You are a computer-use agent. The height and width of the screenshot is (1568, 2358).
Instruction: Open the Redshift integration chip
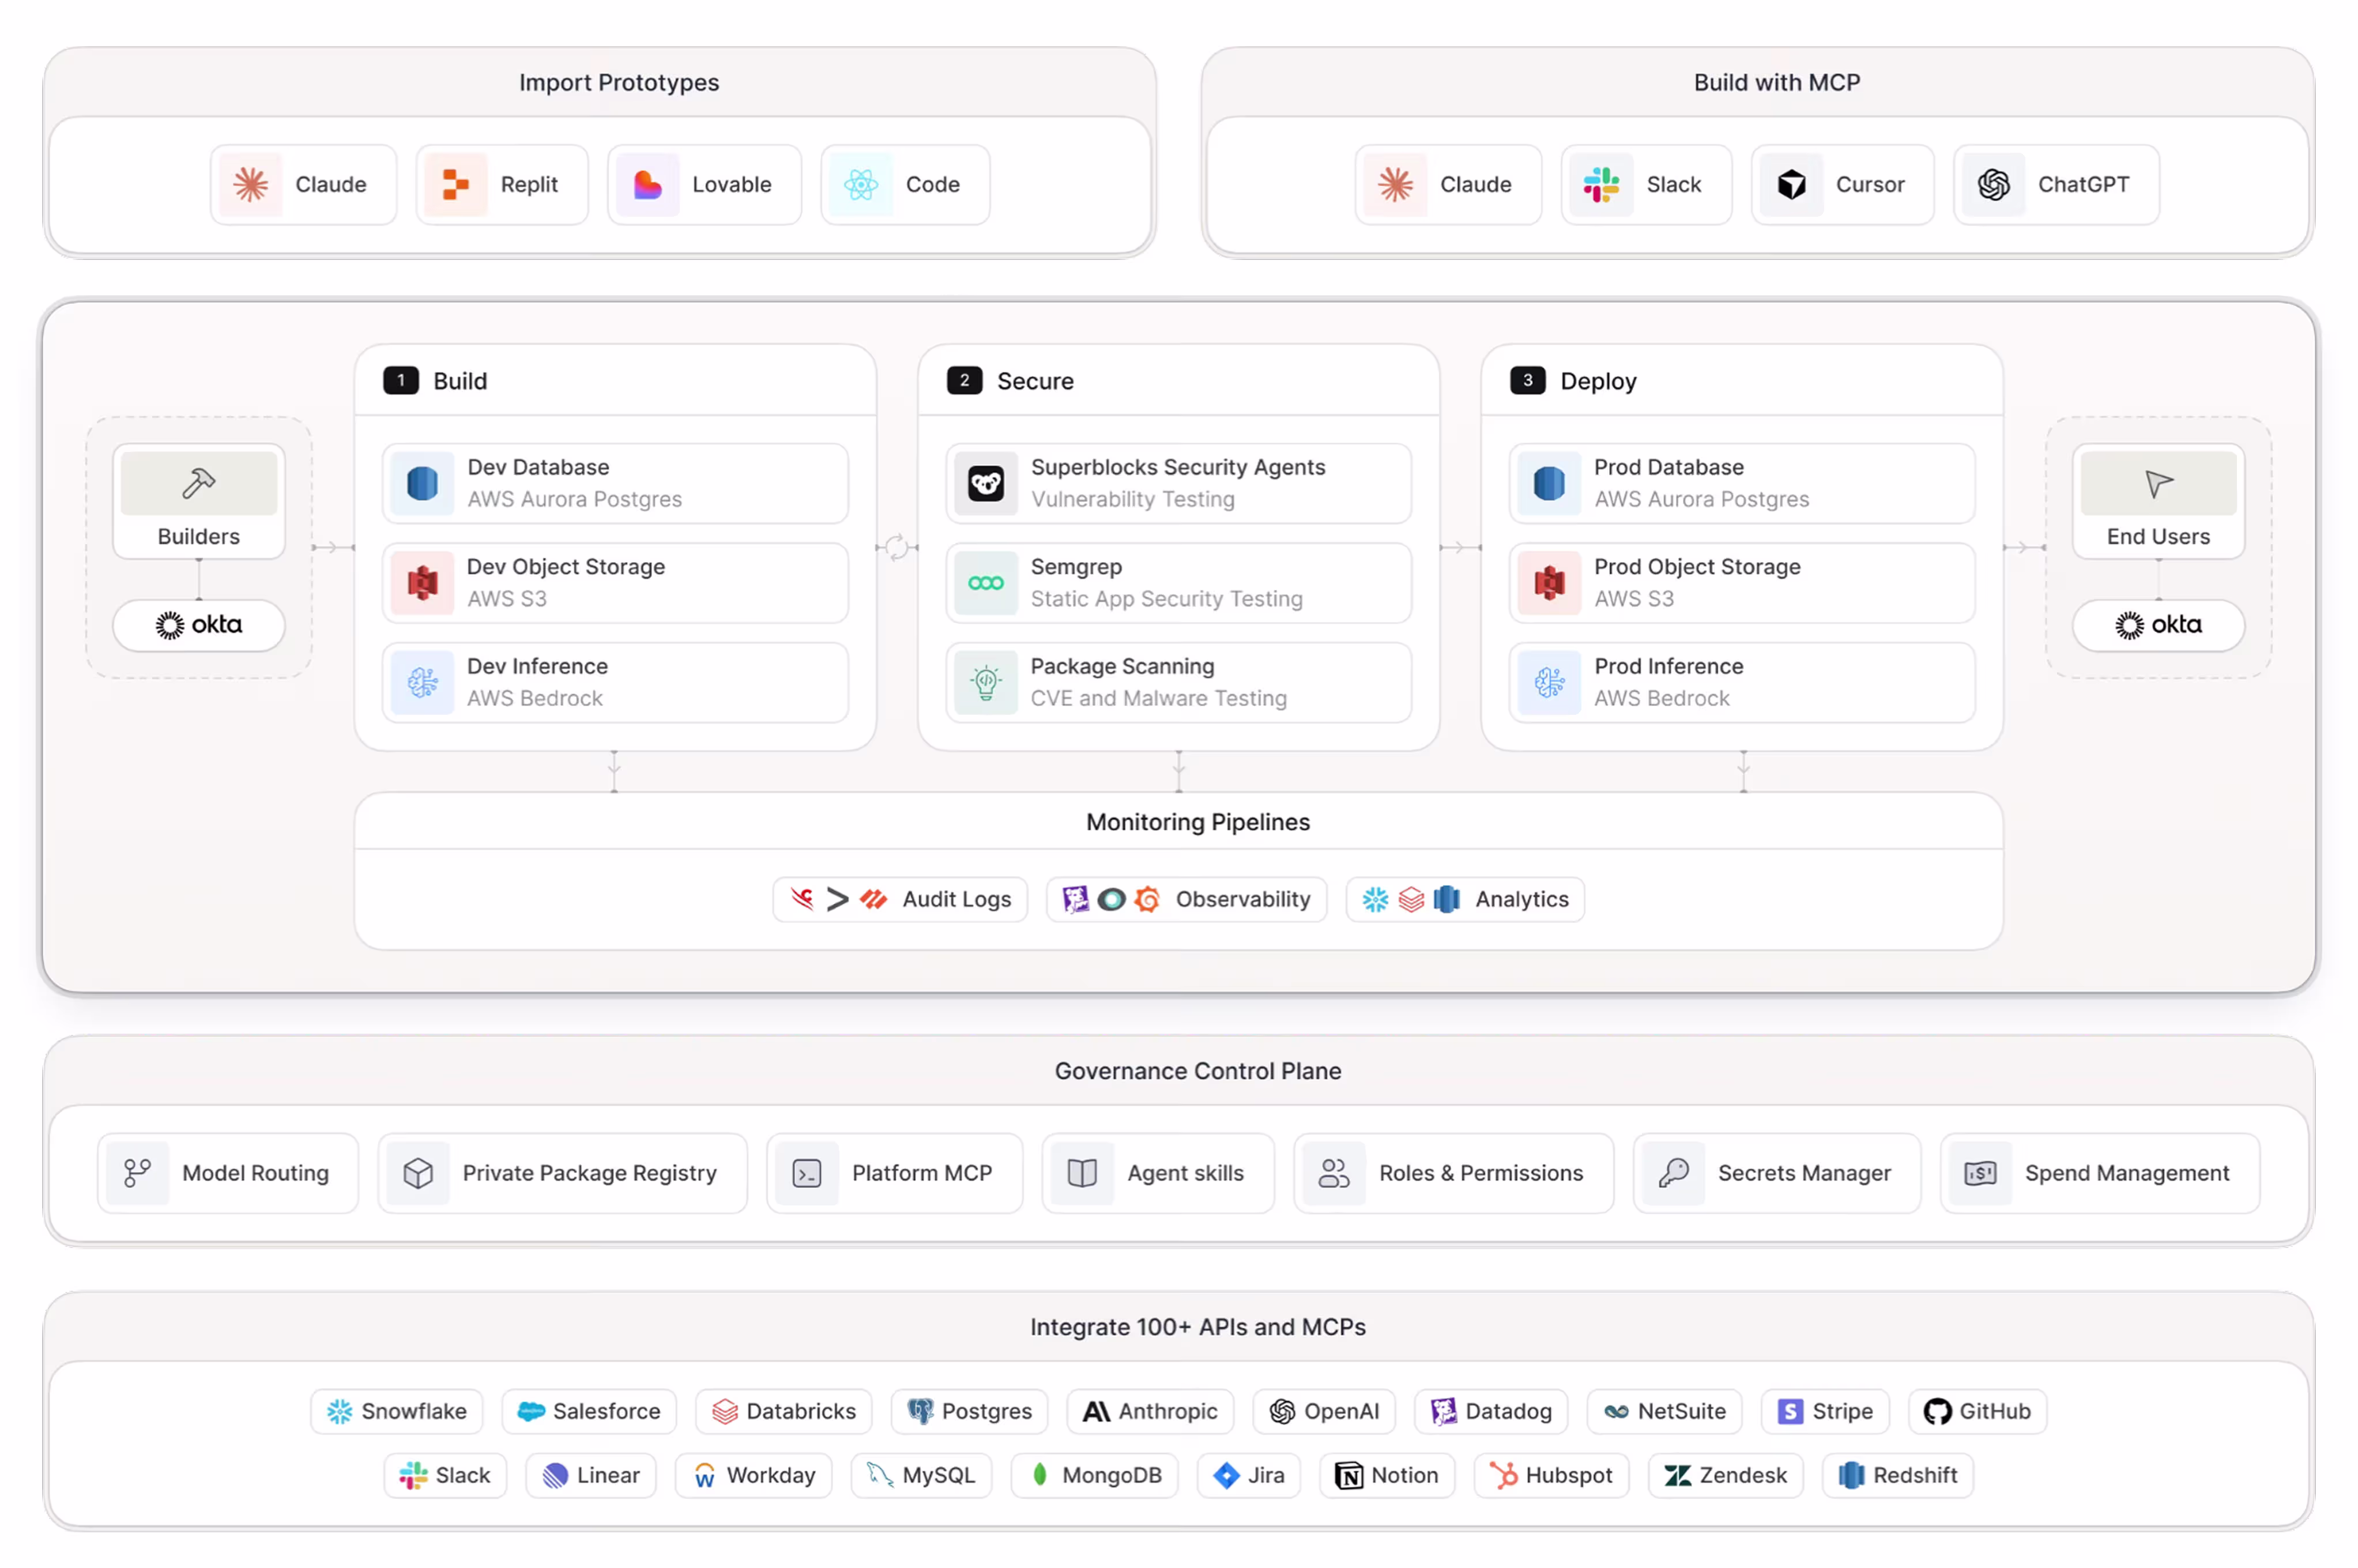coord(1897,1475)
